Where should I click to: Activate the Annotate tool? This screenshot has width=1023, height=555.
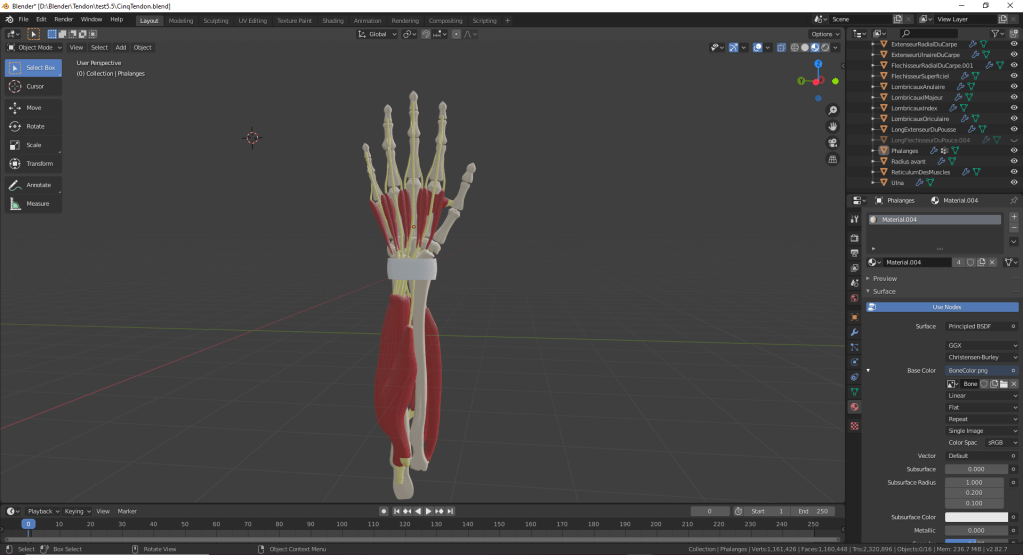click(33, 185)
